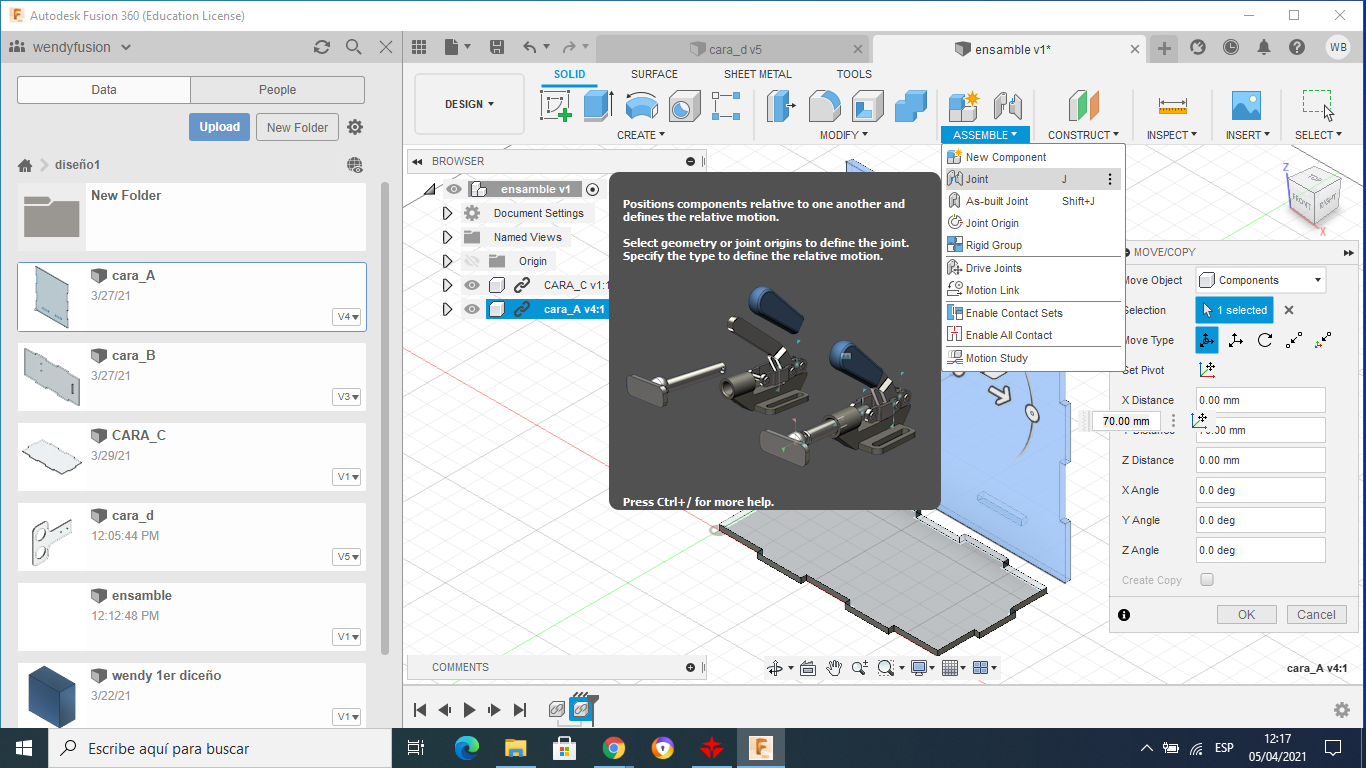Expand the CARA_C v1:1 node

click(447, 285)
